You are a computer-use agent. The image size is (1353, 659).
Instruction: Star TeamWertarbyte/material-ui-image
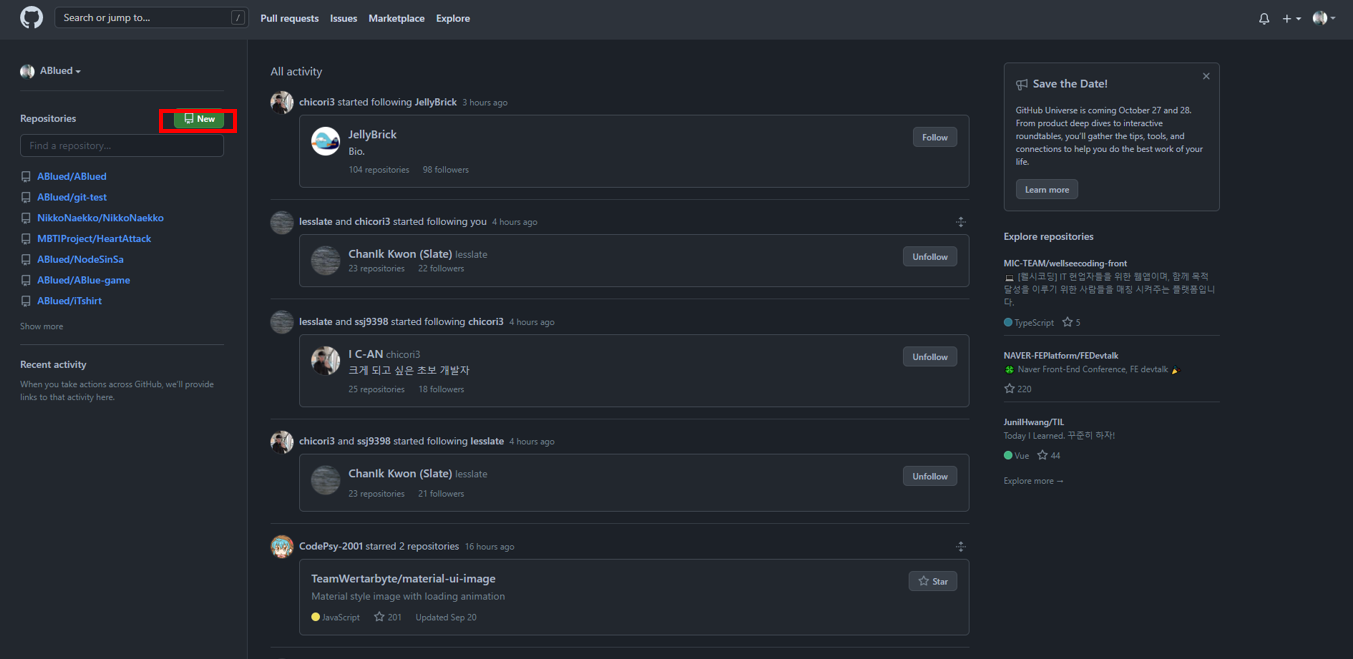(x=933, y=581)
